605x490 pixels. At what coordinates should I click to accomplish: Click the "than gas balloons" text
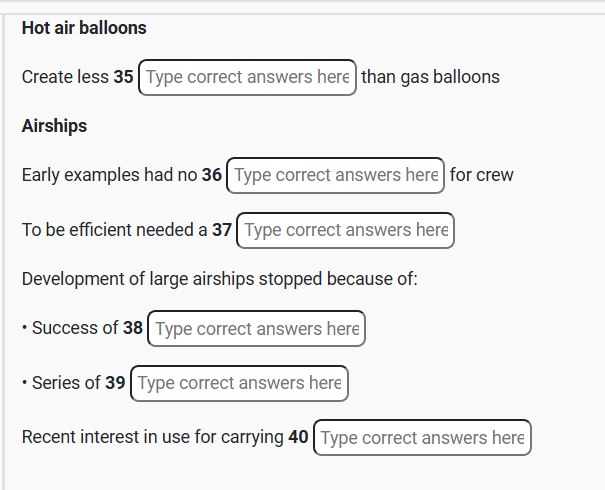point(430,77)
